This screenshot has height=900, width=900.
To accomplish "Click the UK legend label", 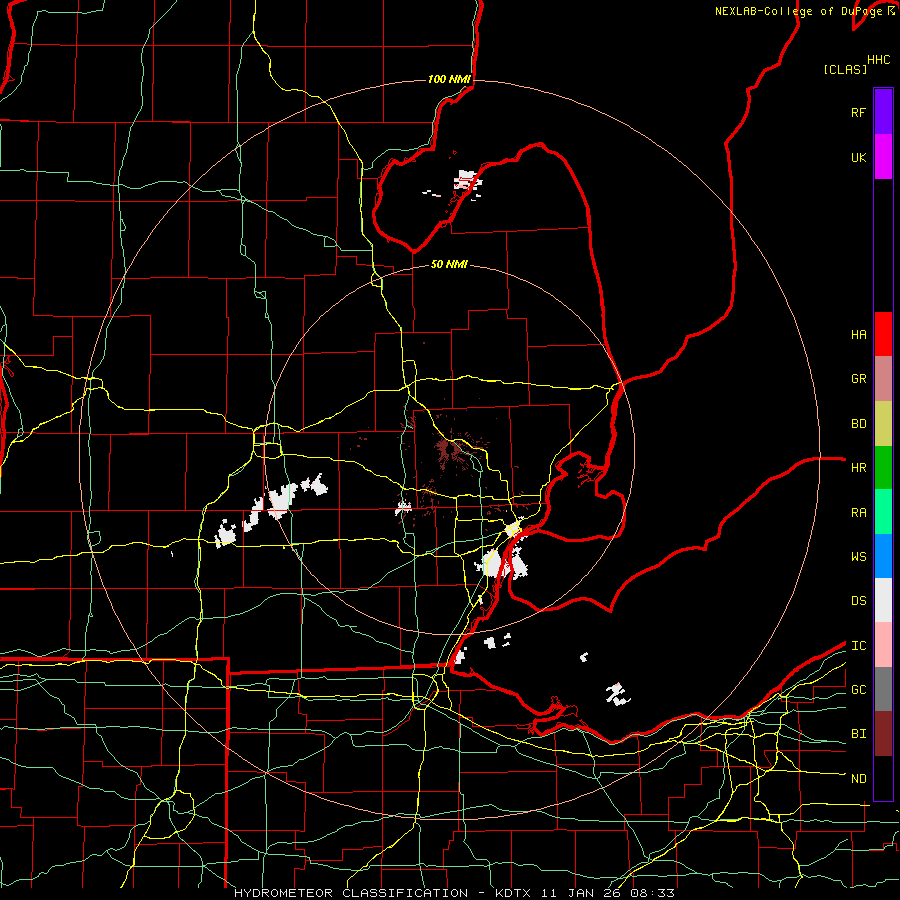I will click(x=858, y=157).
